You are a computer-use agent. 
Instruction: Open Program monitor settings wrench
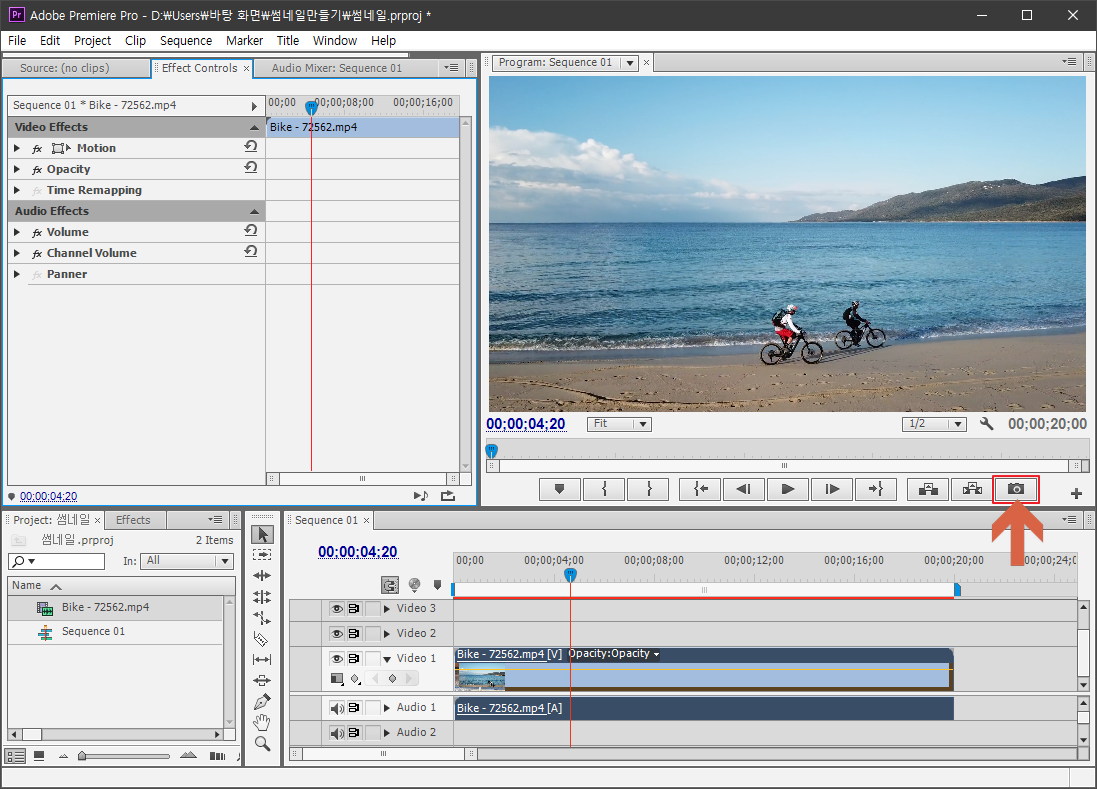[987, 424]
